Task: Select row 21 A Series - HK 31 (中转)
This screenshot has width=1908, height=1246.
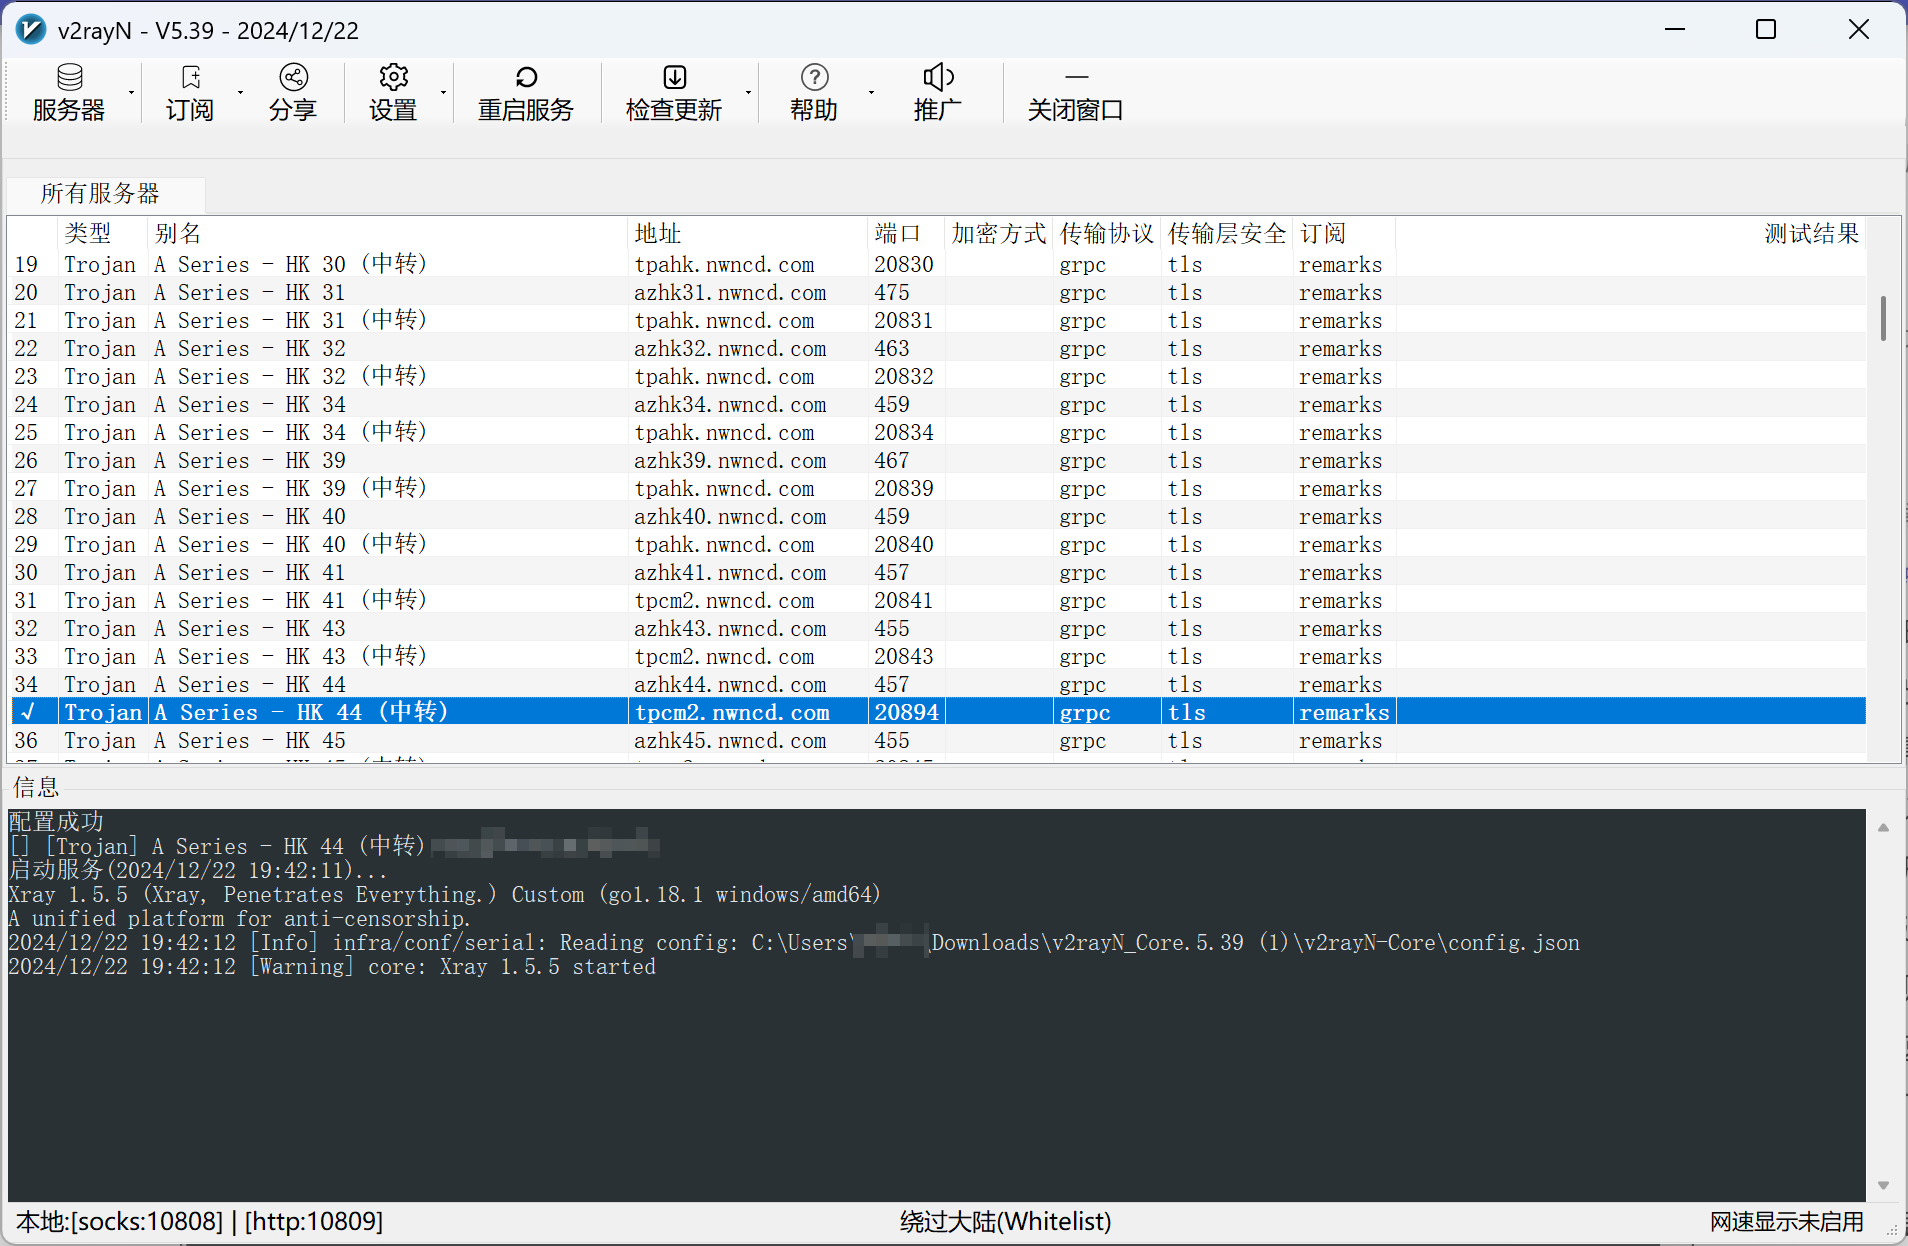Action: [937, 320]
